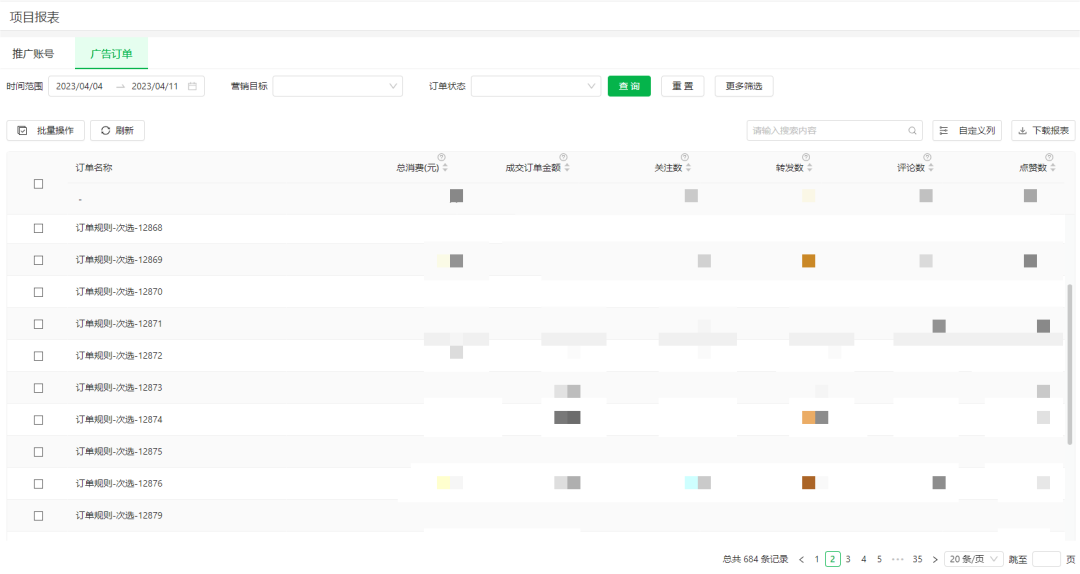Screen dimensions: 1080x574
Task: Check the row 订单规则-次选-12875
Action: (x=39, y=452)
